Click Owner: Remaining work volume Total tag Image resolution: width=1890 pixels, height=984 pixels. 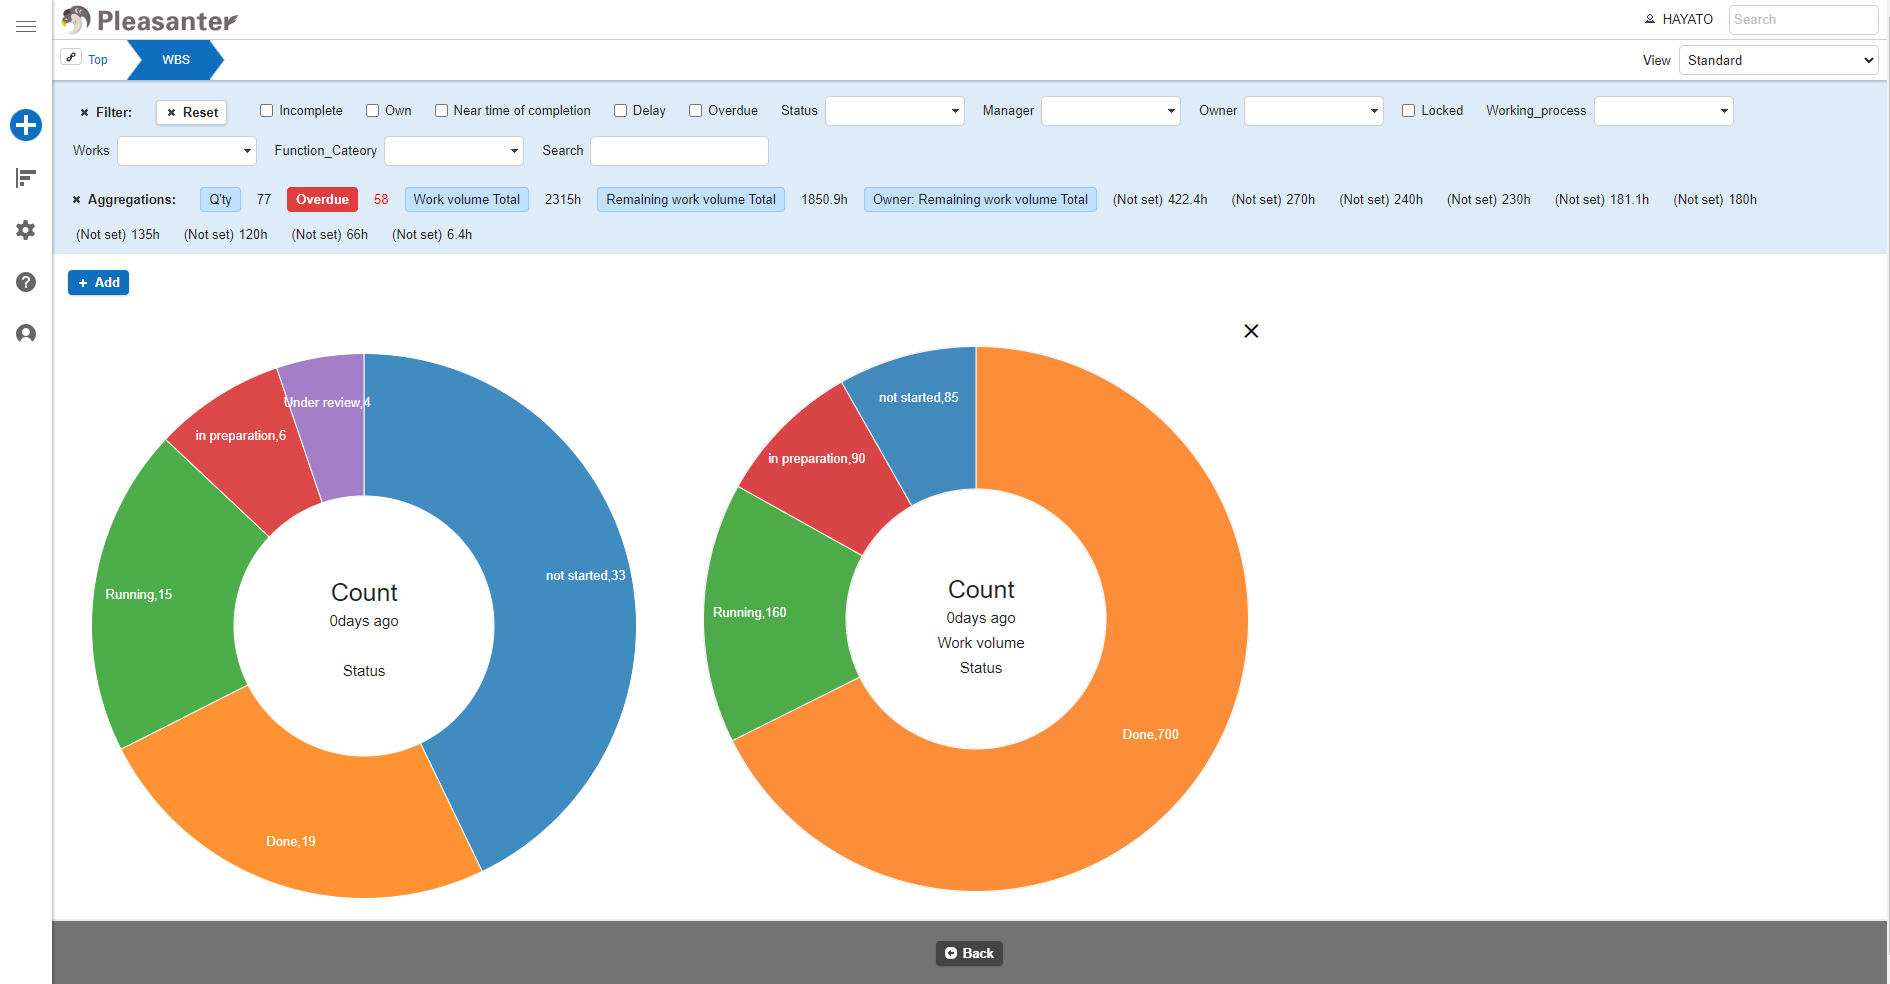point(980,200)
